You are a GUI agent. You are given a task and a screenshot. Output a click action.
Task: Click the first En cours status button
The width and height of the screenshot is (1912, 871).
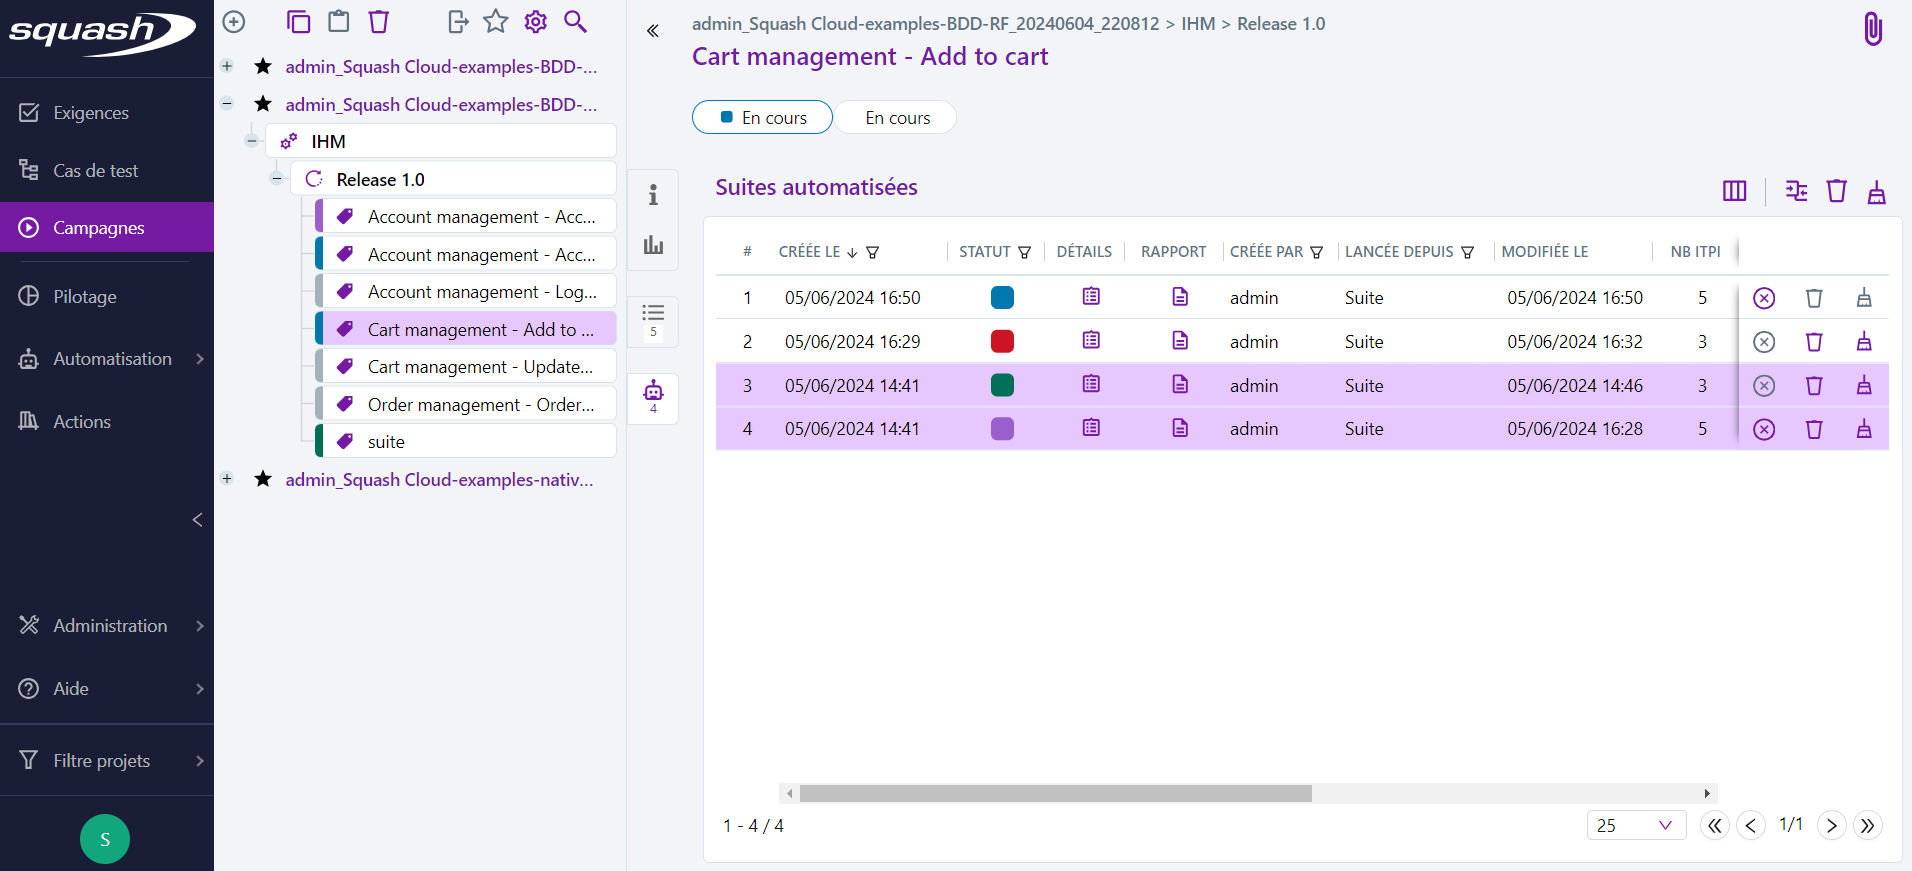[762, 117]
